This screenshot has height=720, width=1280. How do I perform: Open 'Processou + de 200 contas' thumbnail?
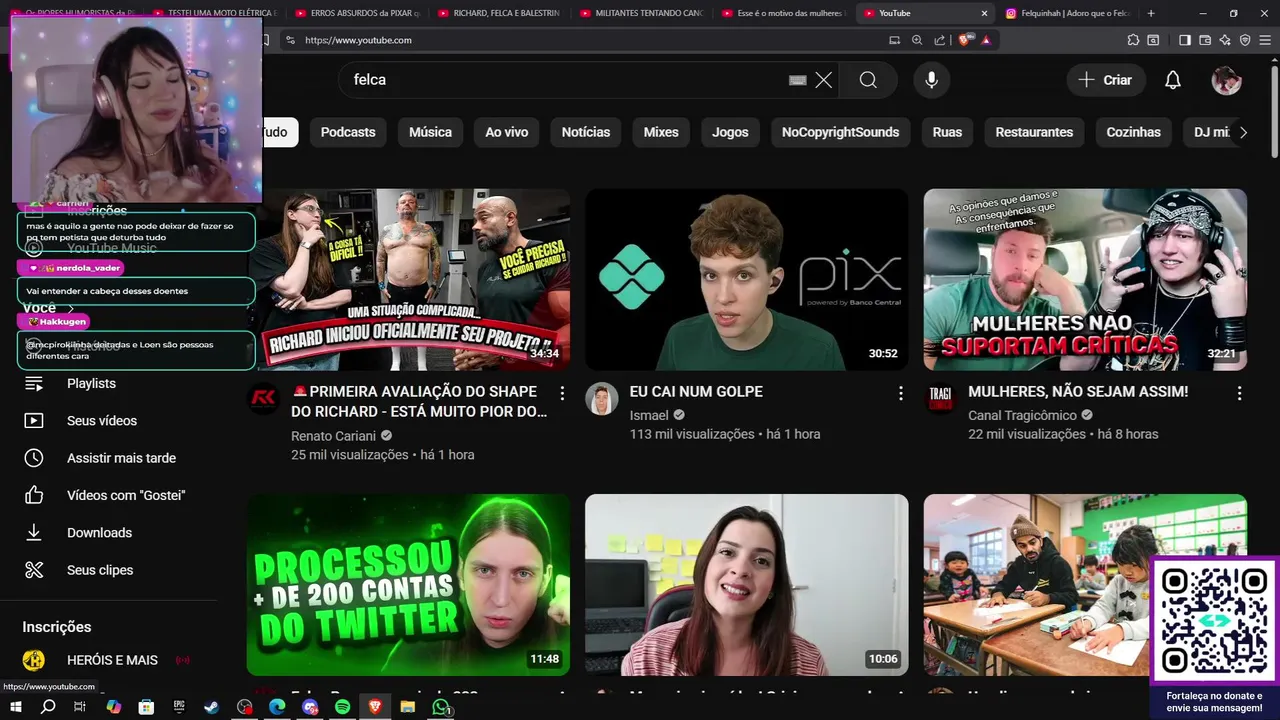(408, 585)
